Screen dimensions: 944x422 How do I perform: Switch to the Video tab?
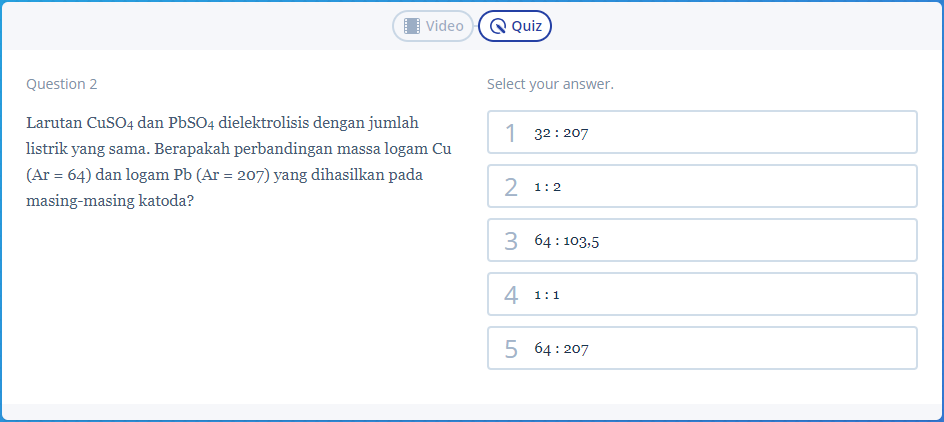click(433, 26)
